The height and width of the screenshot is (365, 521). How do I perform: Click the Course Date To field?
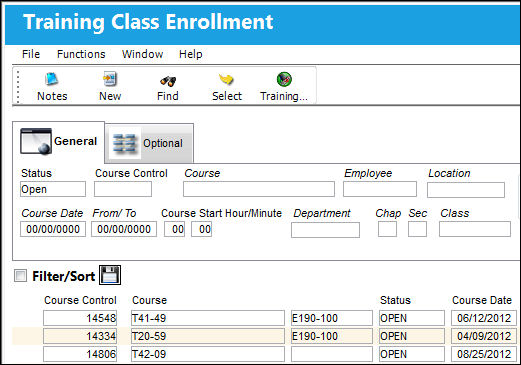click(x=124, y=229)
